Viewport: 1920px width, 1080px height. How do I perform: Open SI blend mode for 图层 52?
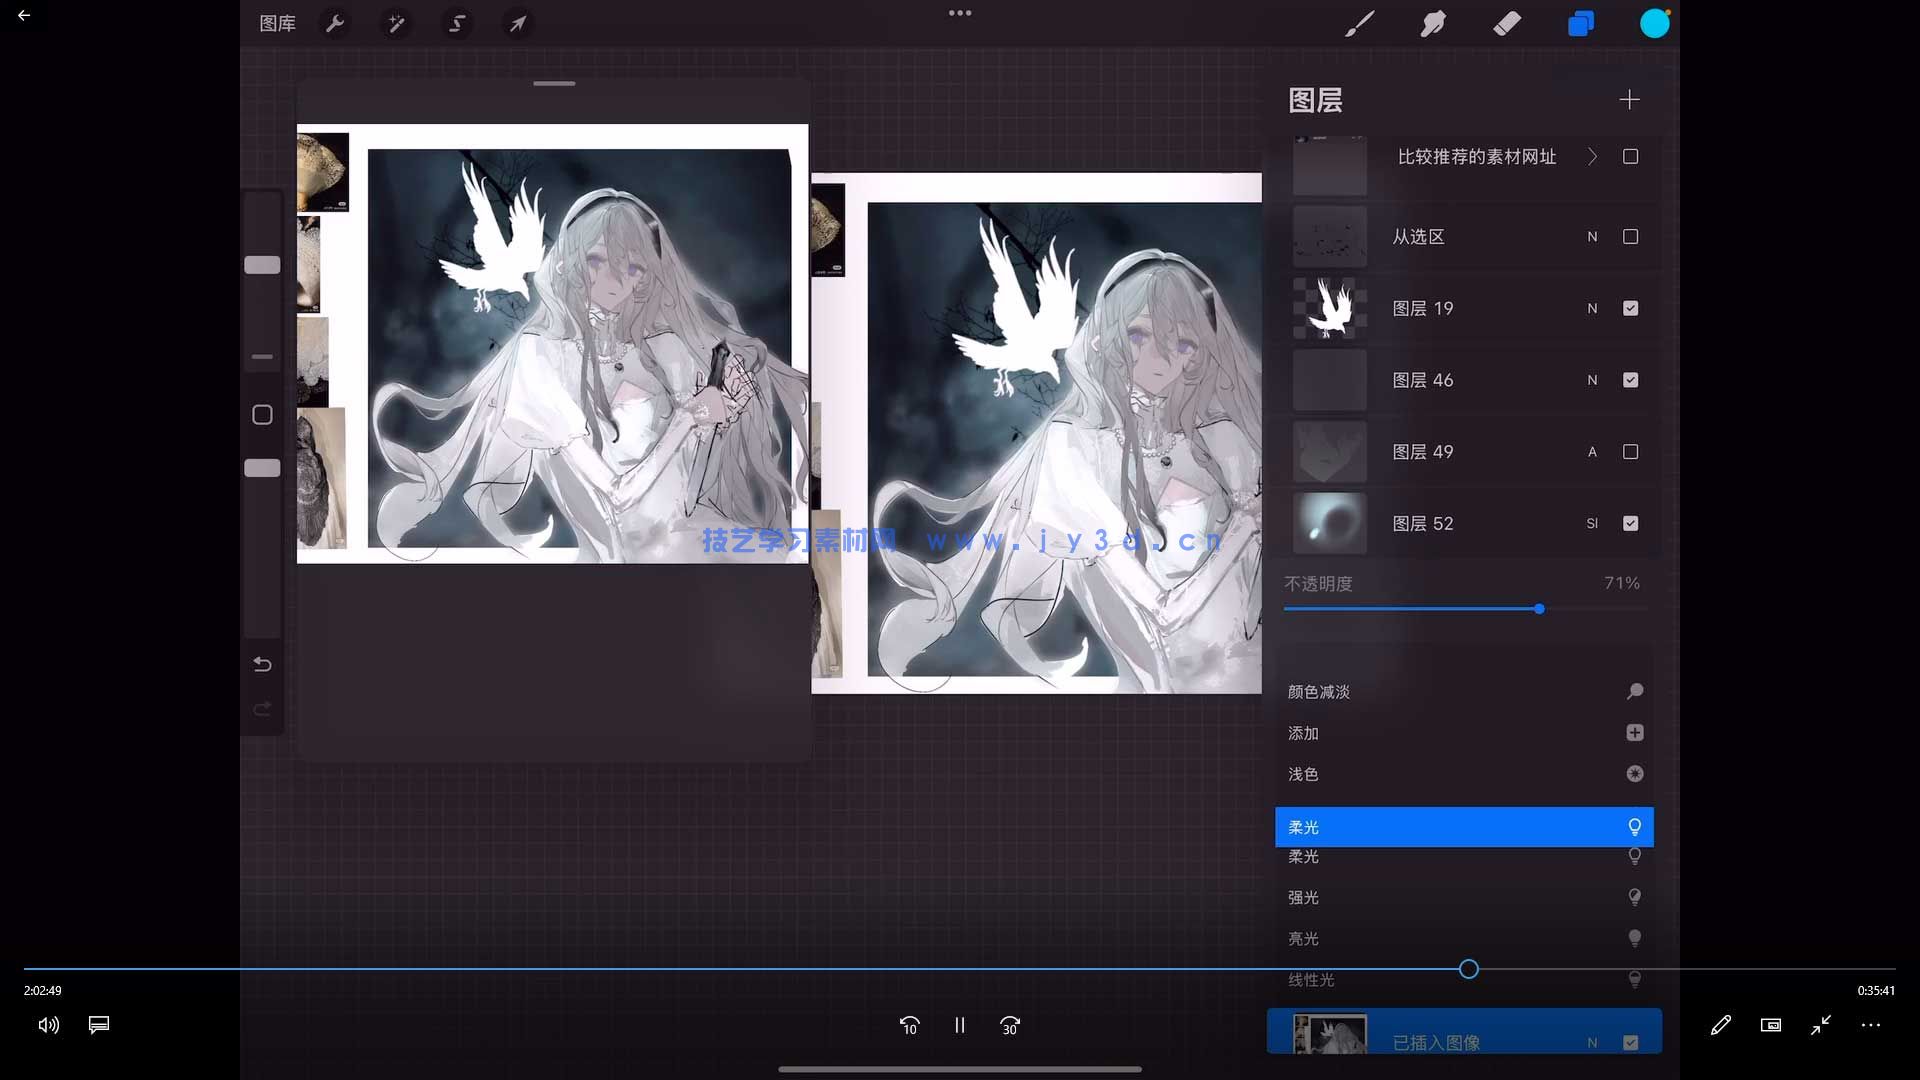click(1592, 523)
